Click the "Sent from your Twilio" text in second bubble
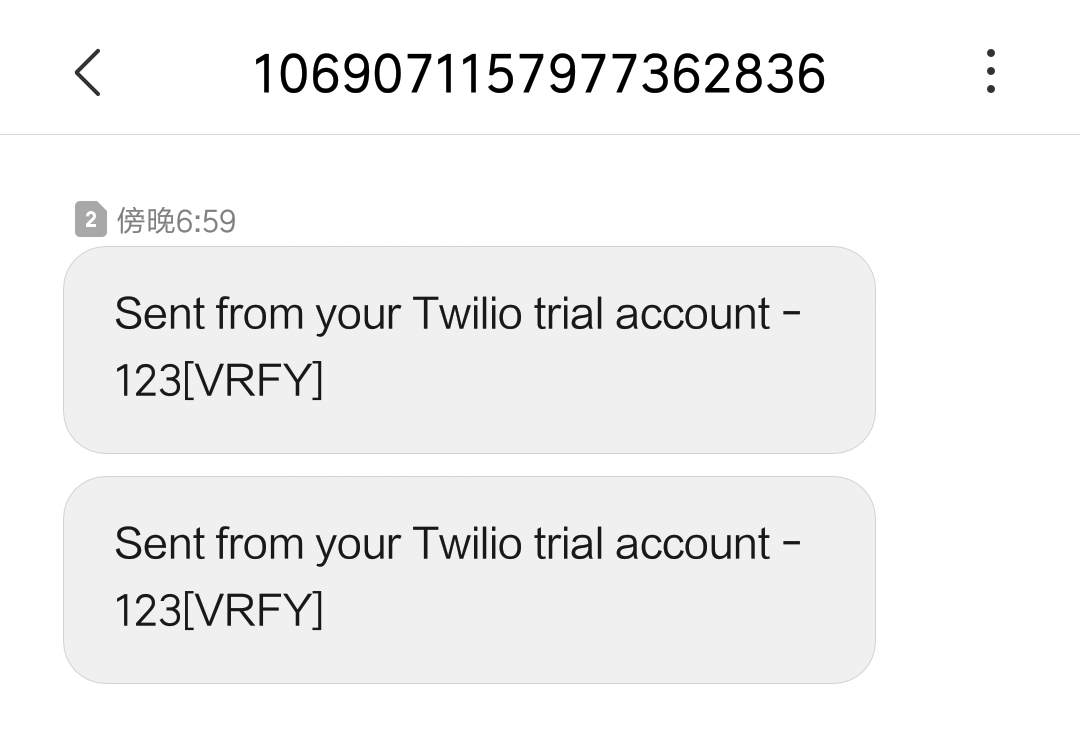This screenshot has width=1080, height=745. [x=318, y=545]
